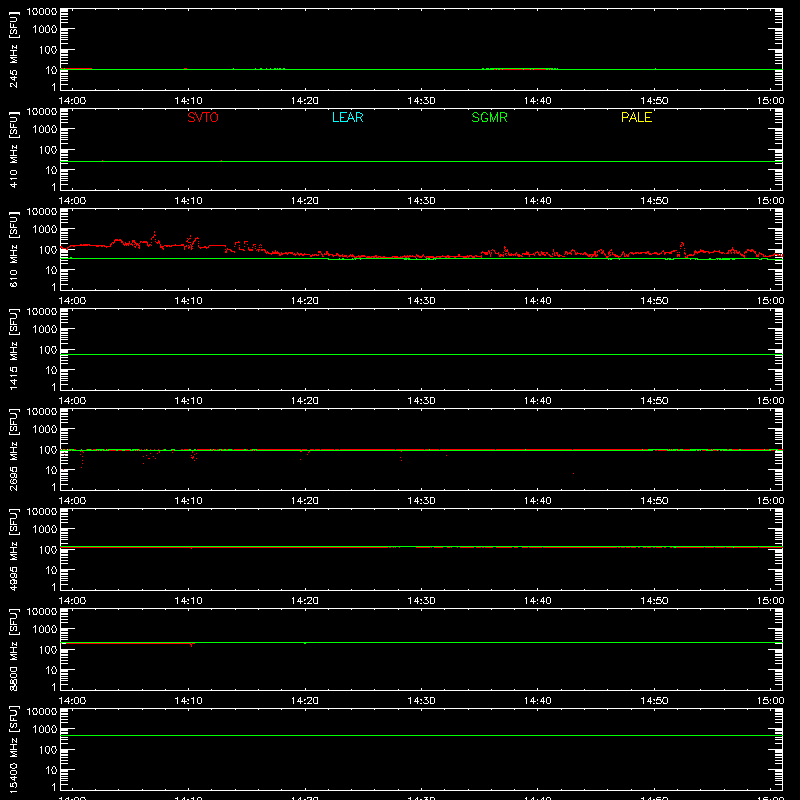Click 14:20 tick label under 410 MHz panel

(x=305, y=201)
